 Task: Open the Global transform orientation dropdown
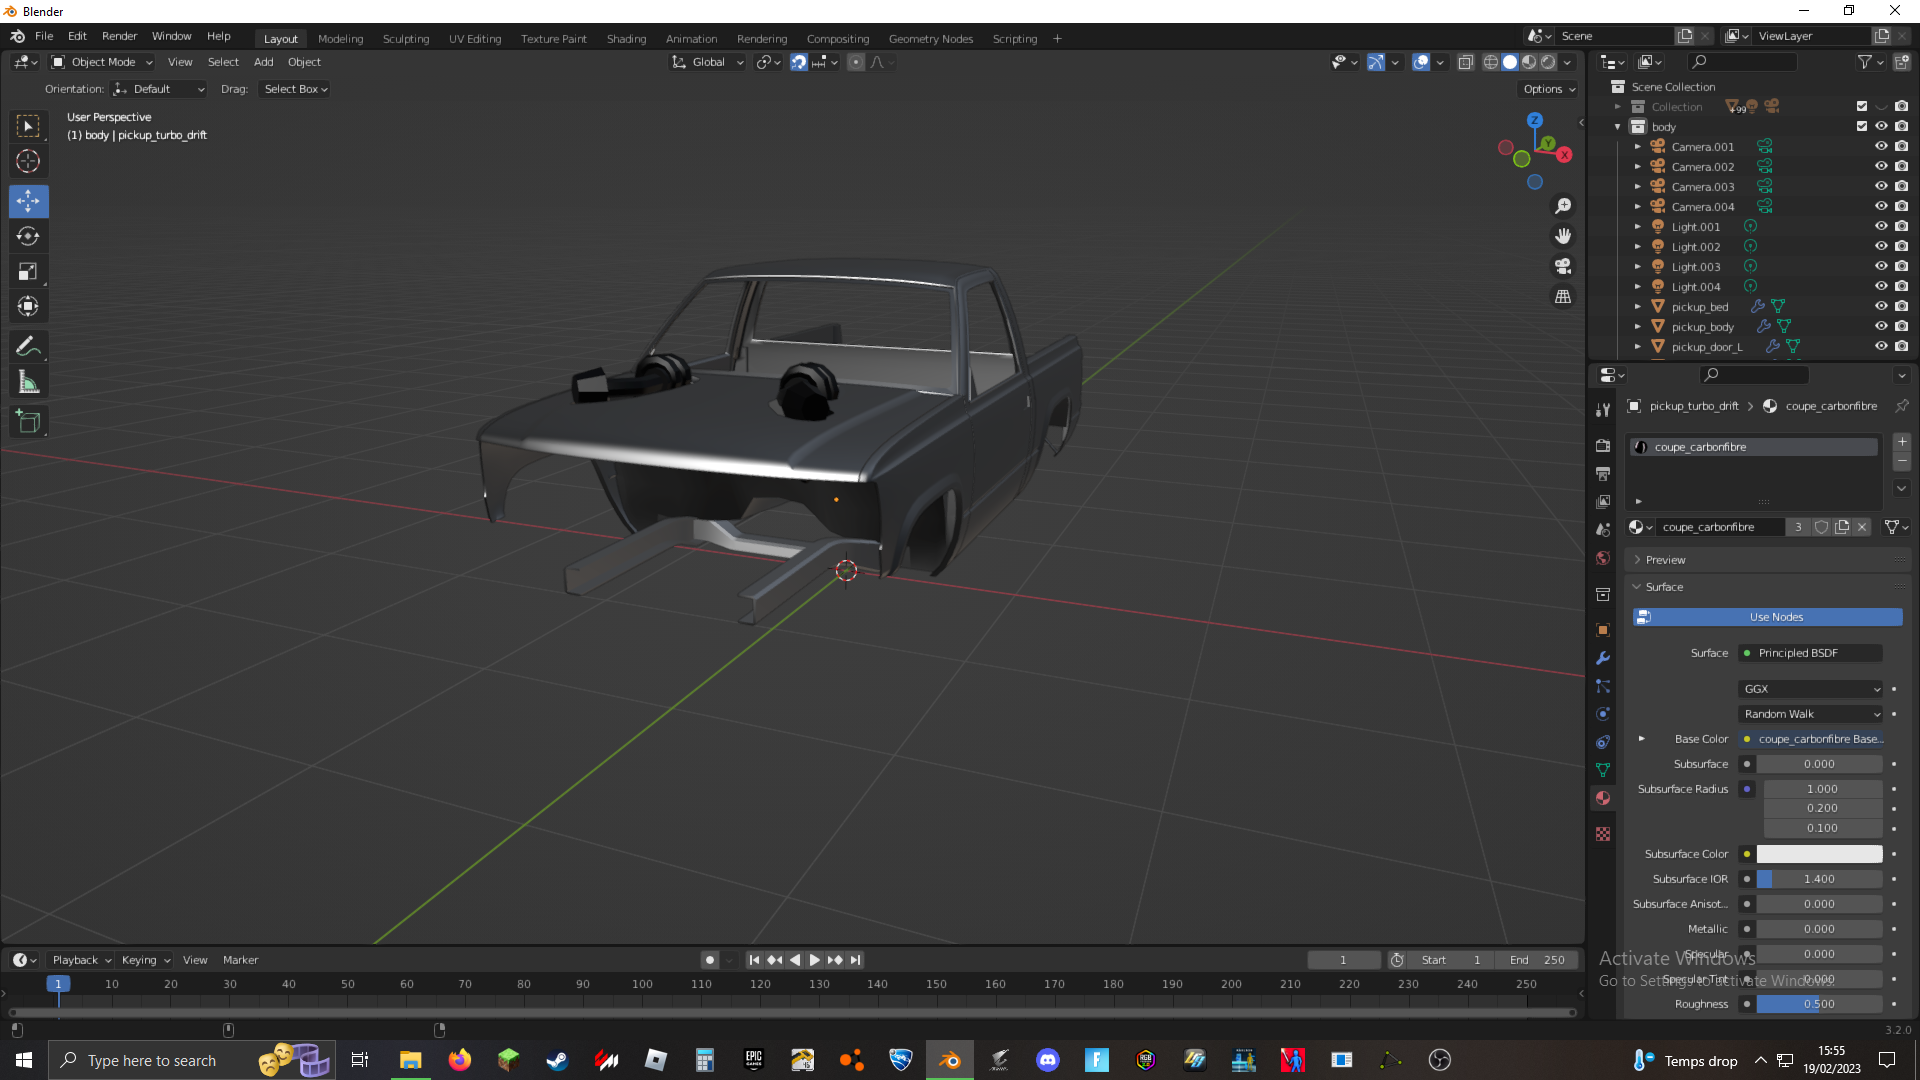point(707,62)
